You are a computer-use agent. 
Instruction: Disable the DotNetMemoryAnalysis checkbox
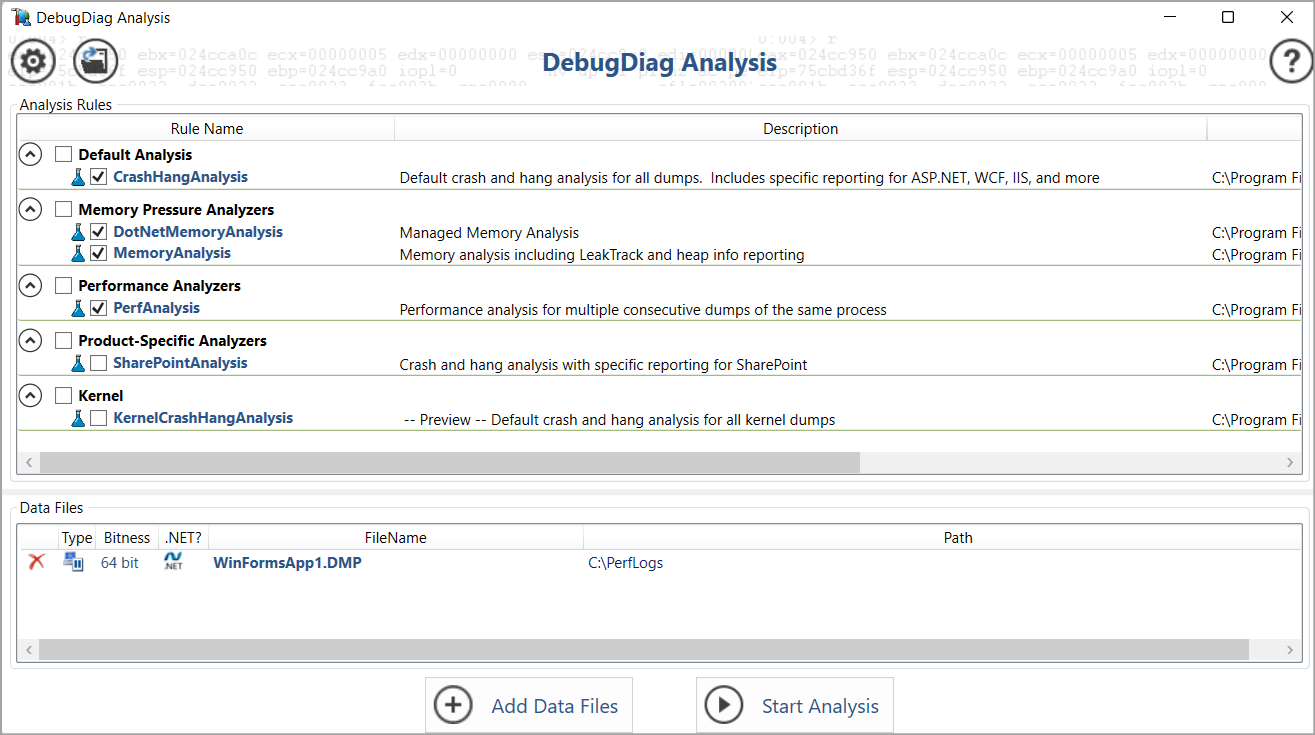98,231
